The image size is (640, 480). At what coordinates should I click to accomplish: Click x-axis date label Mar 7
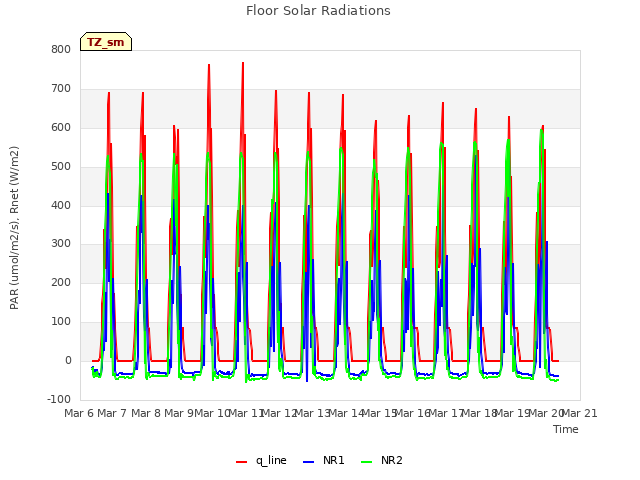(x=112, y=413)
